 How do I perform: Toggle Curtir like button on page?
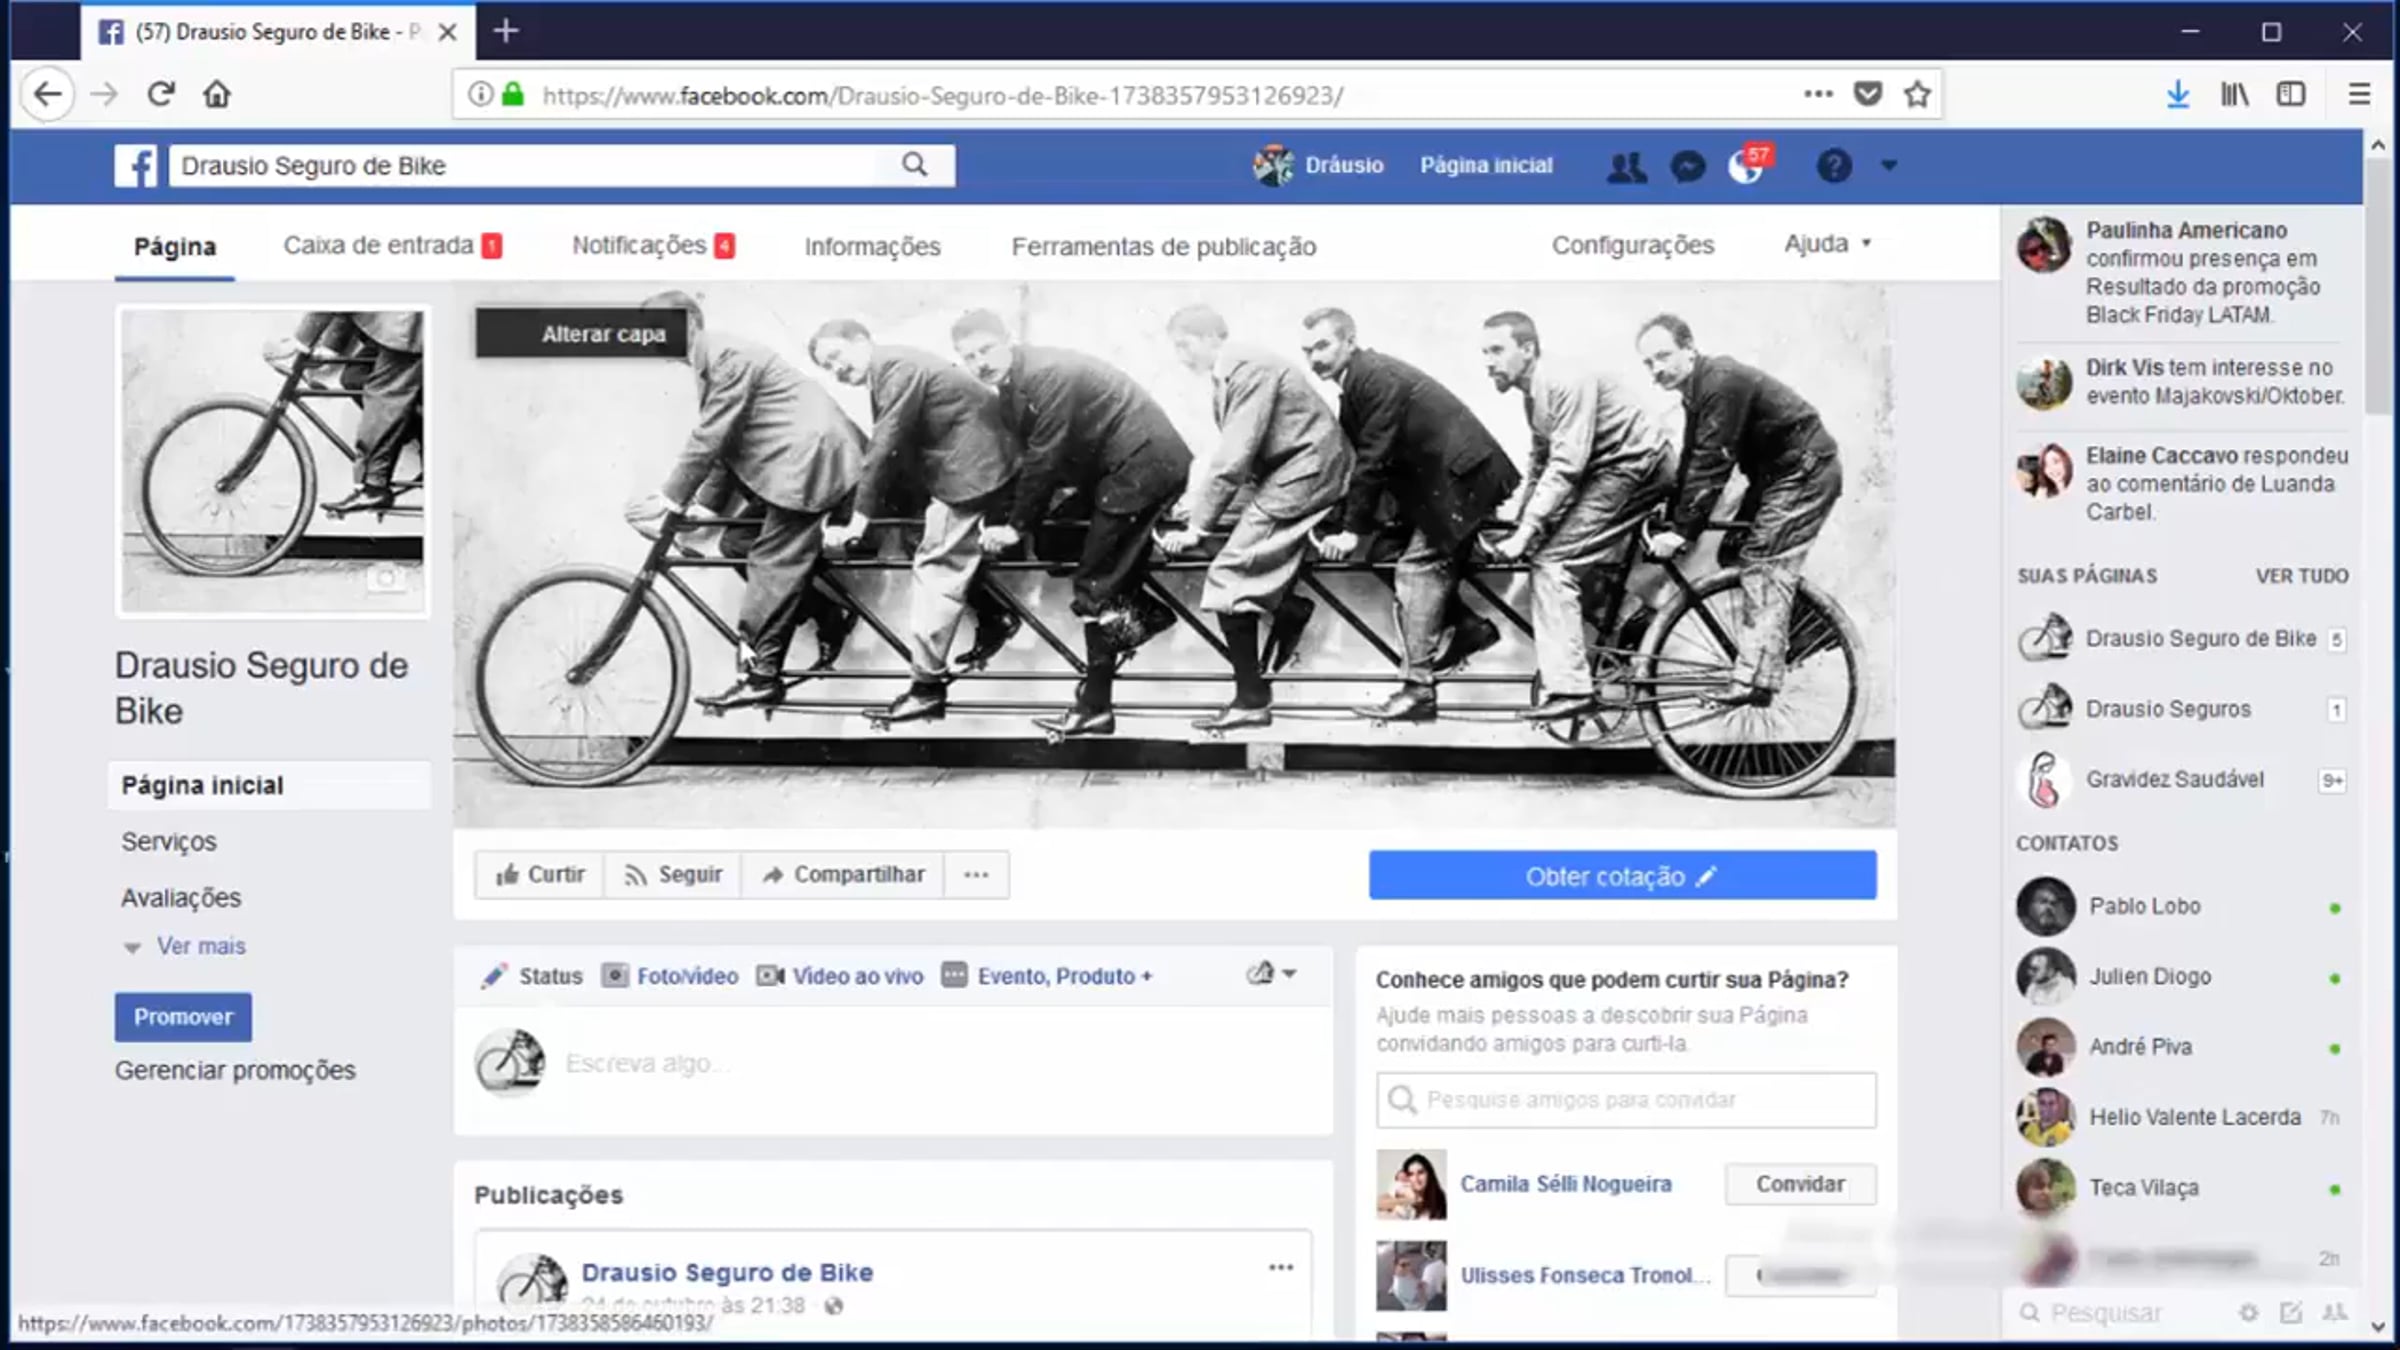540,875
